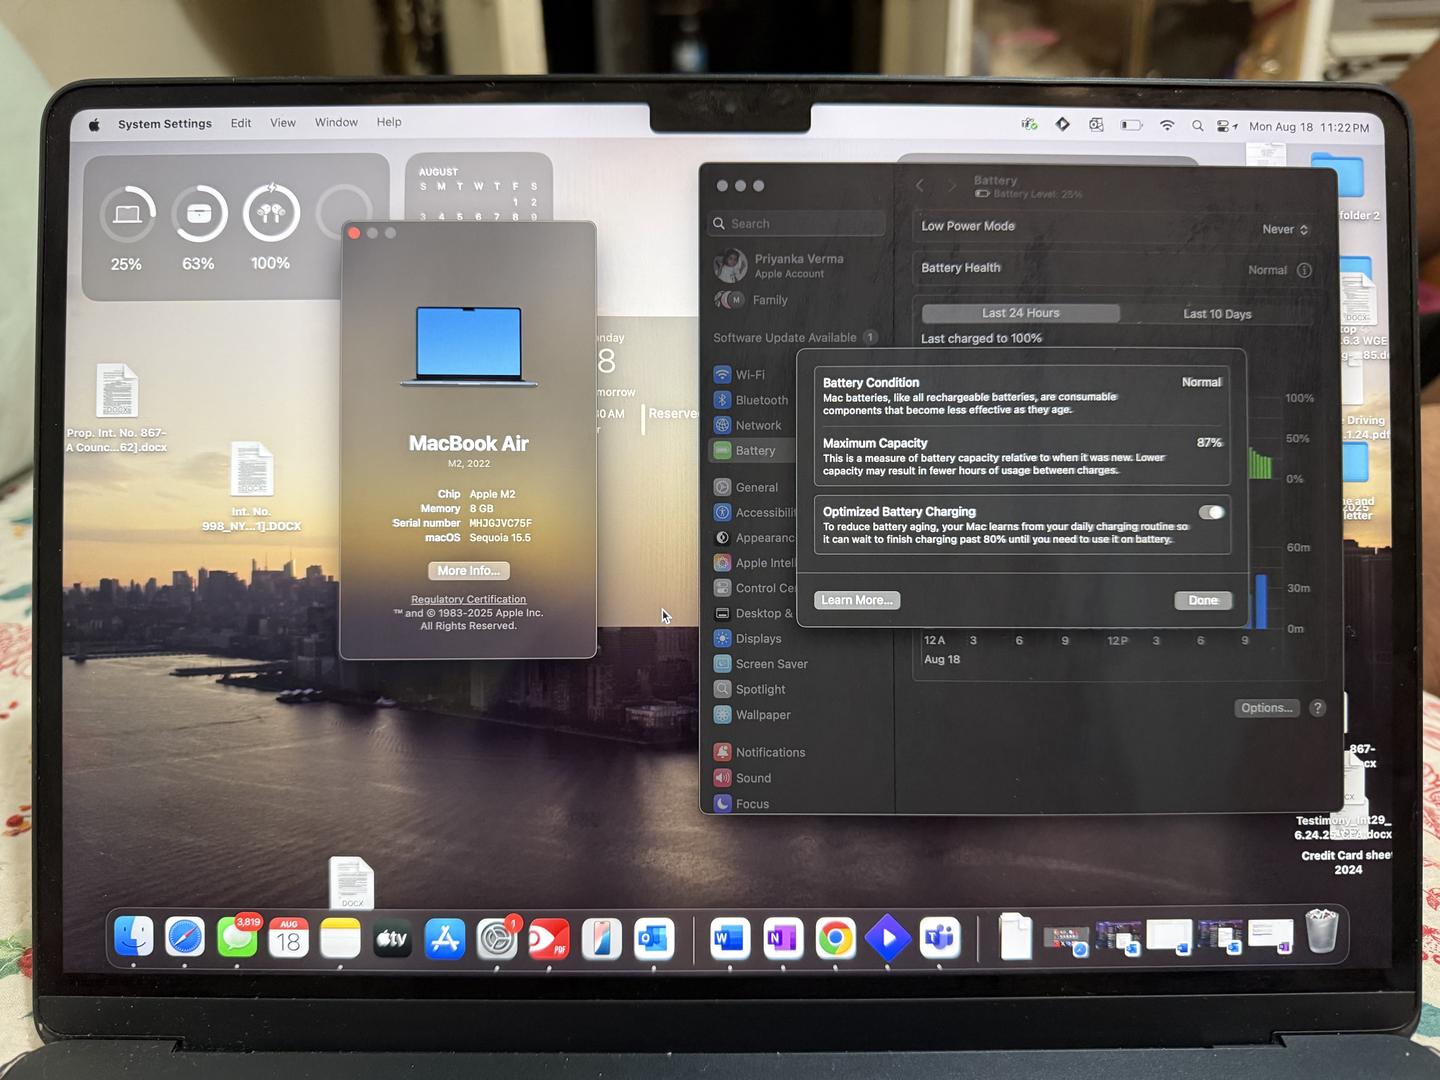1440x1080 pixels.
Task: Open Microsoft Outlook from the Dock
Action: tap(654, 938)
